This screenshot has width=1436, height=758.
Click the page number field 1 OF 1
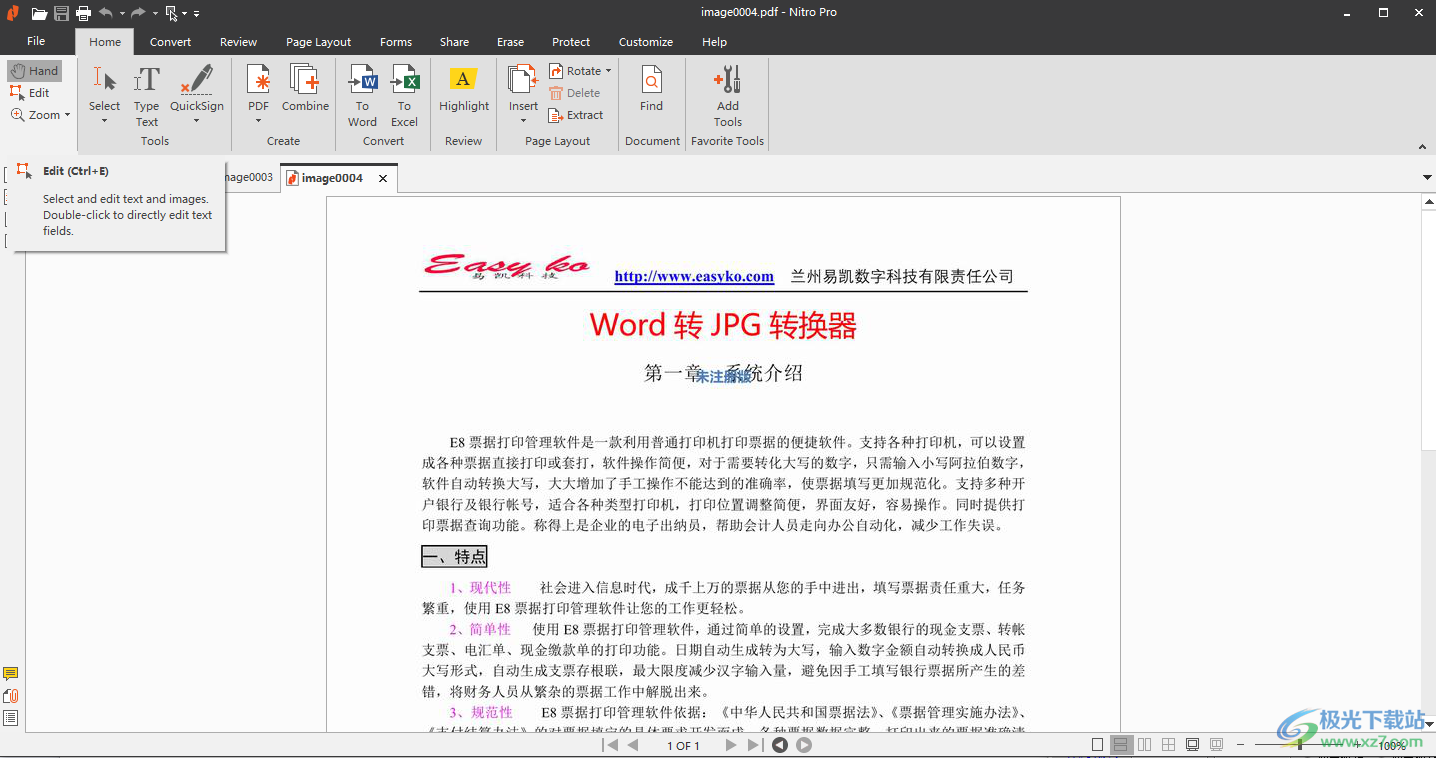pyautogui.click(x=683, y=746)
